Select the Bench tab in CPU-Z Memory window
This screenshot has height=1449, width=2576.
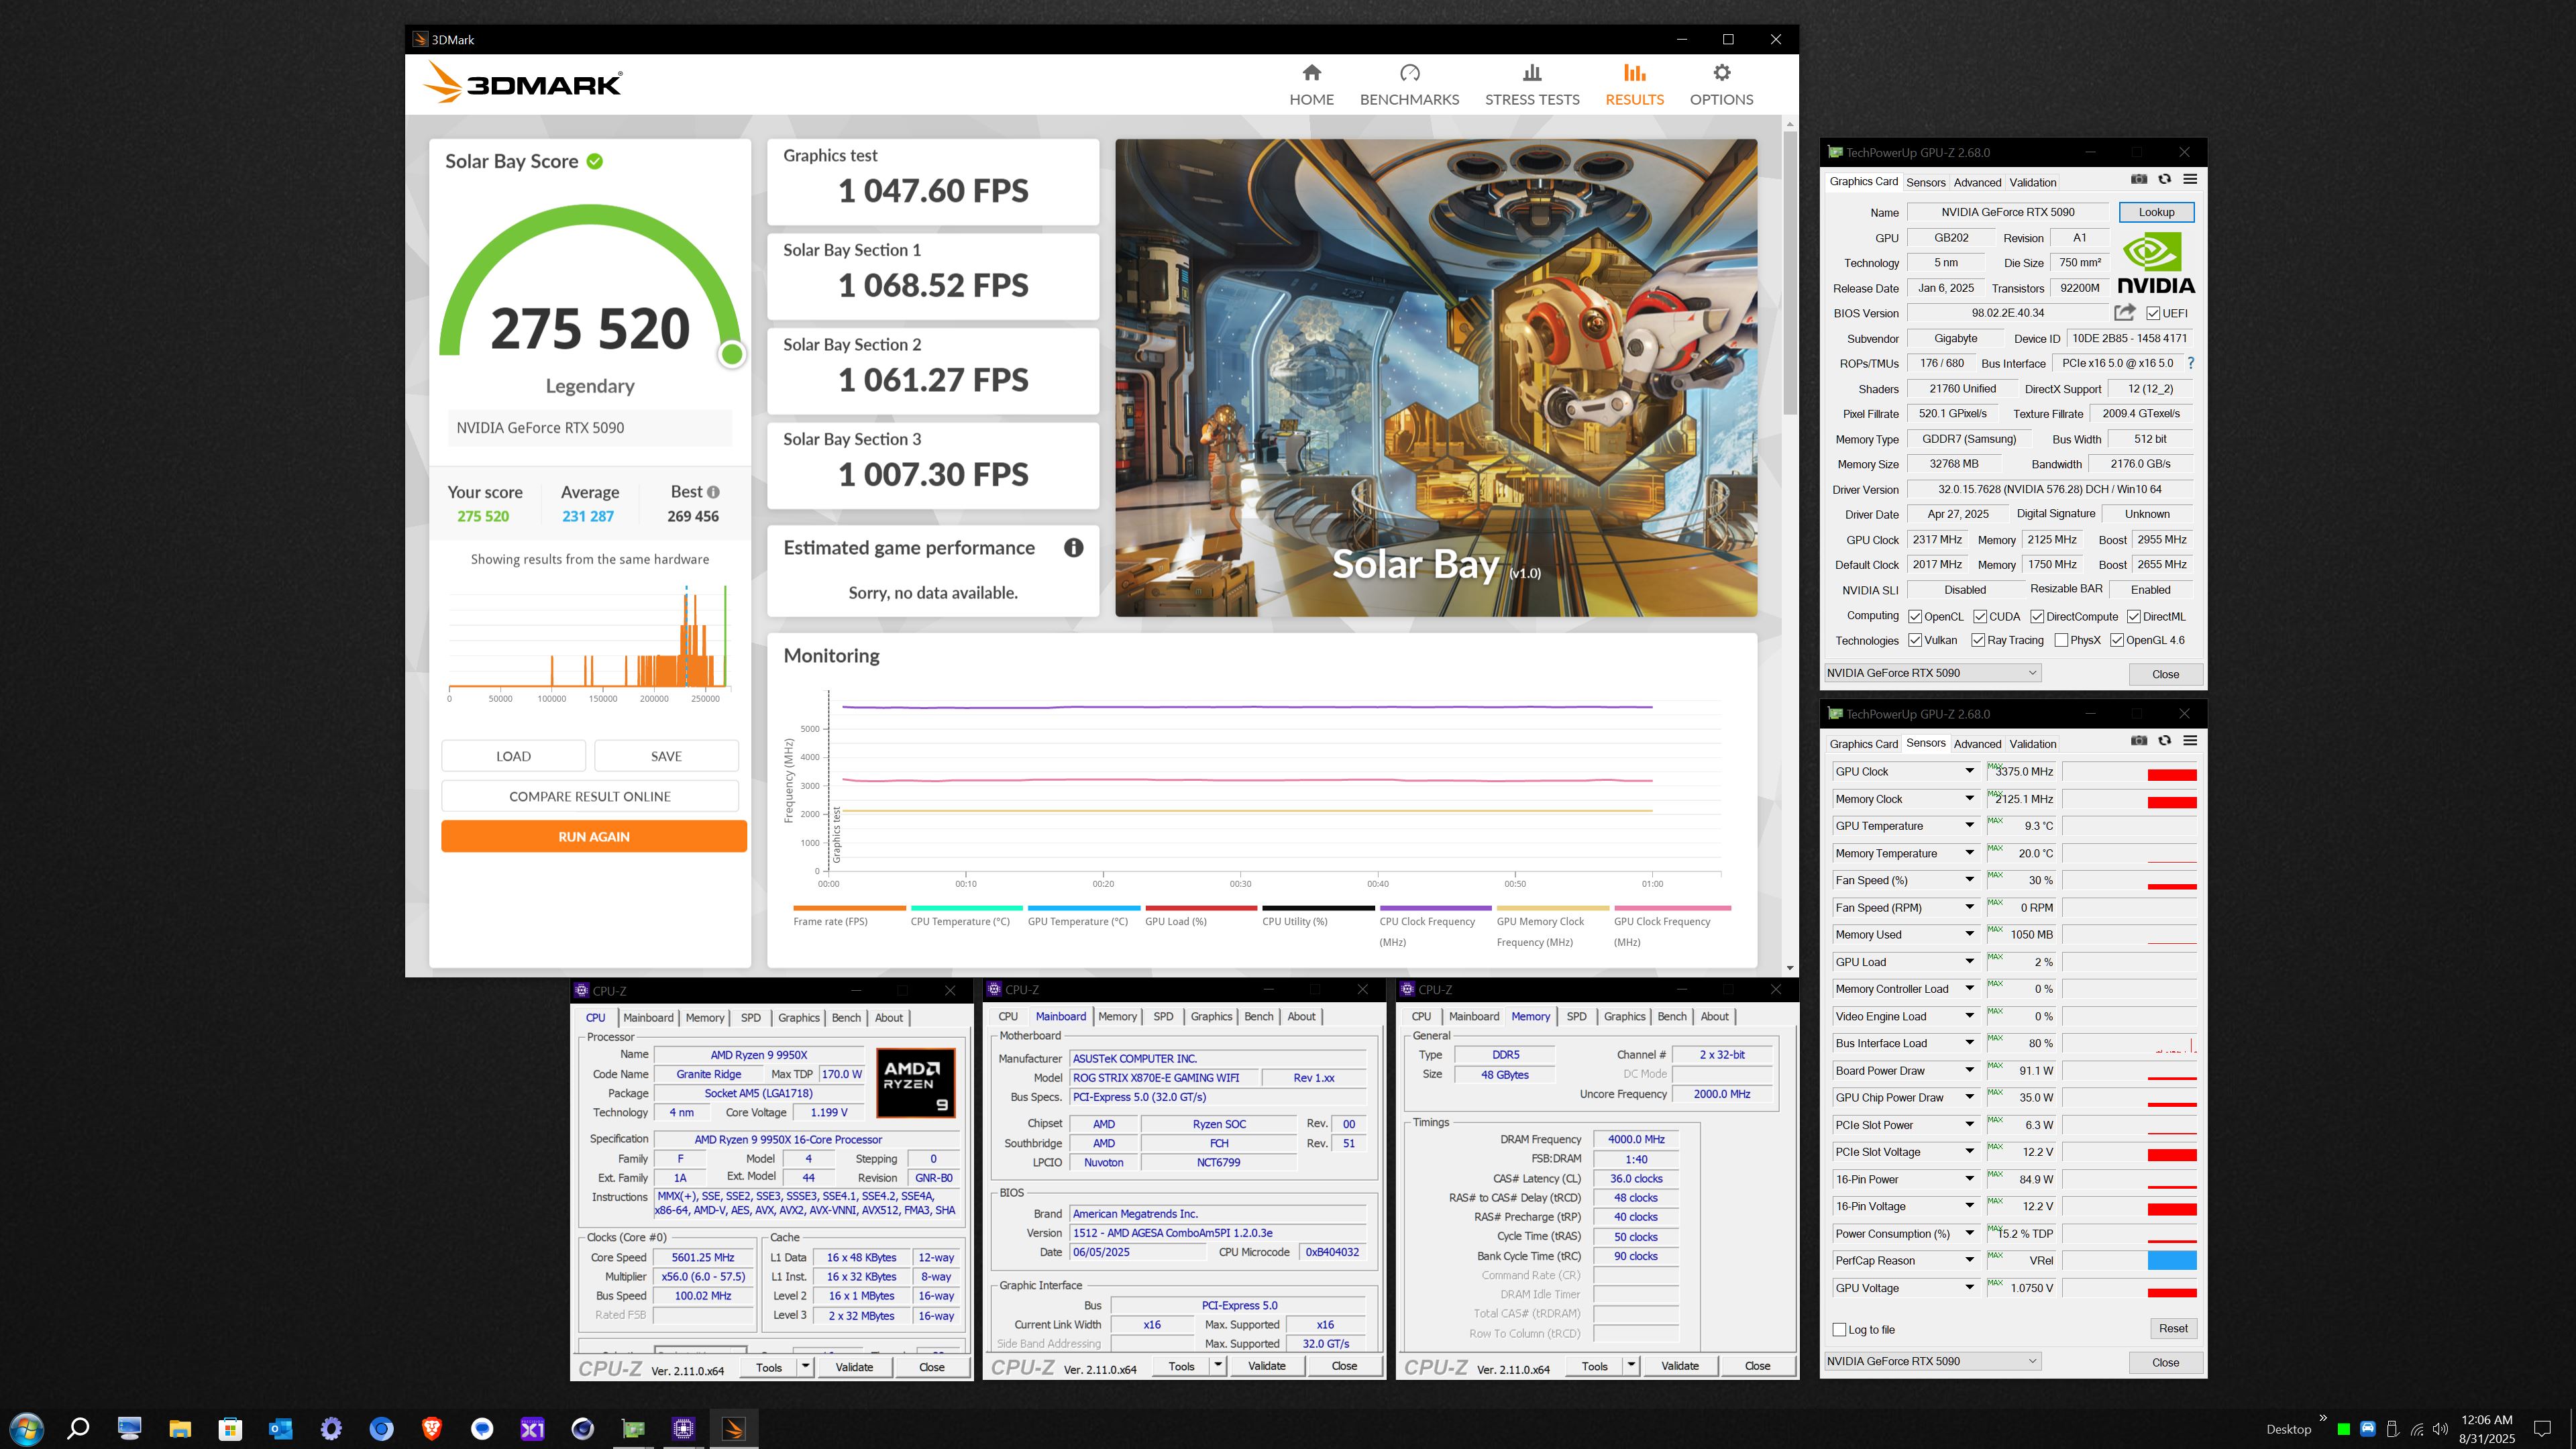[1672, 1016]
